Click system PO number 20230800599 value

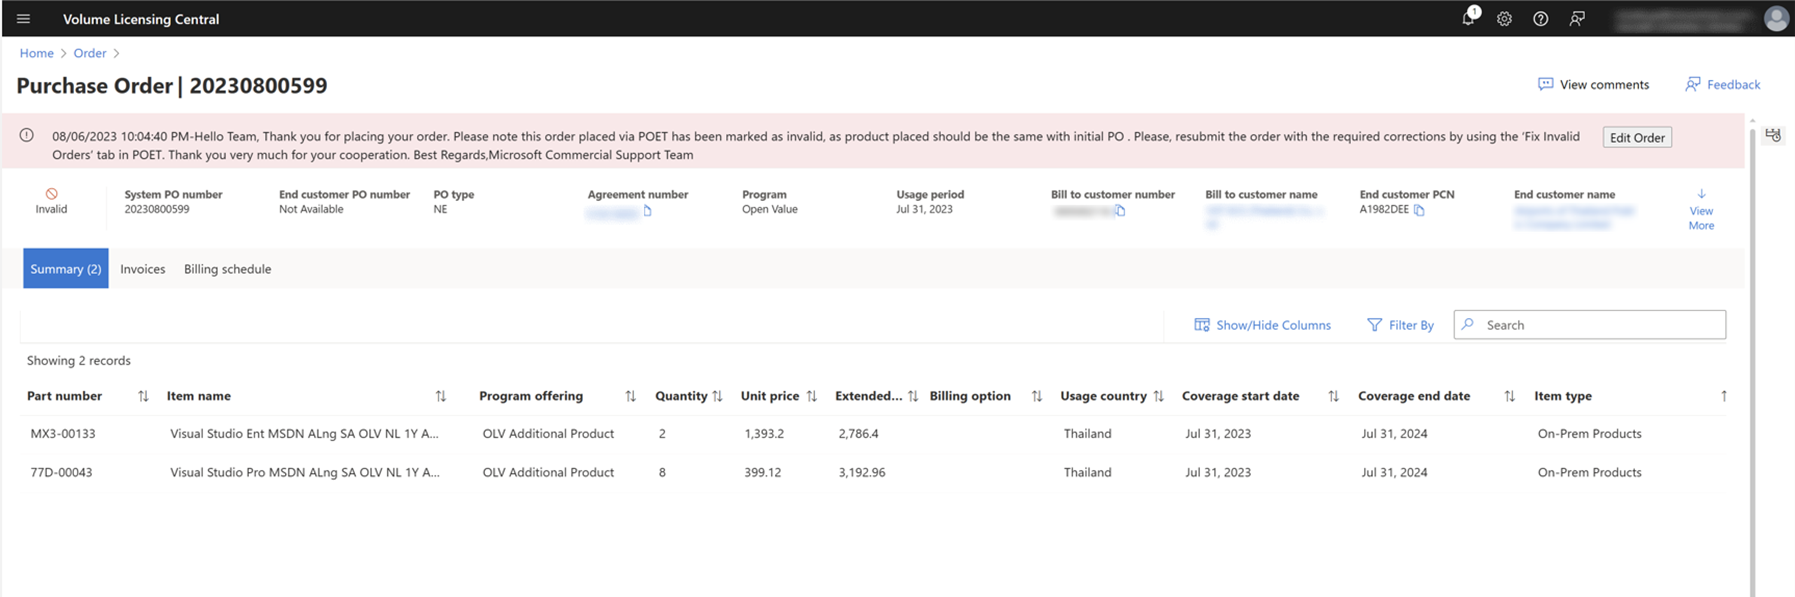pyautogui.click(x=157, y=210)
